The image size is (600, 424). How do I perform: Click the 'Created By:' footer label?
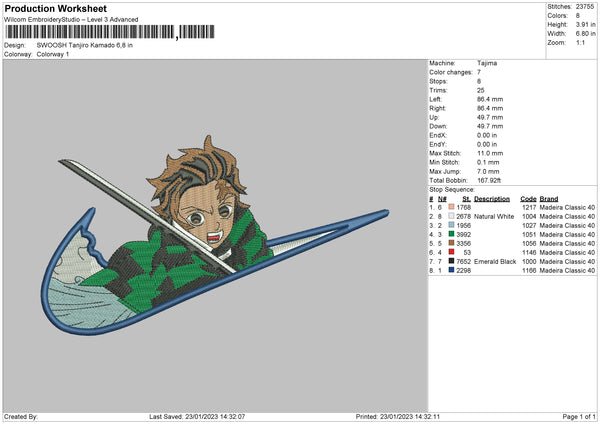click(21, 416)
